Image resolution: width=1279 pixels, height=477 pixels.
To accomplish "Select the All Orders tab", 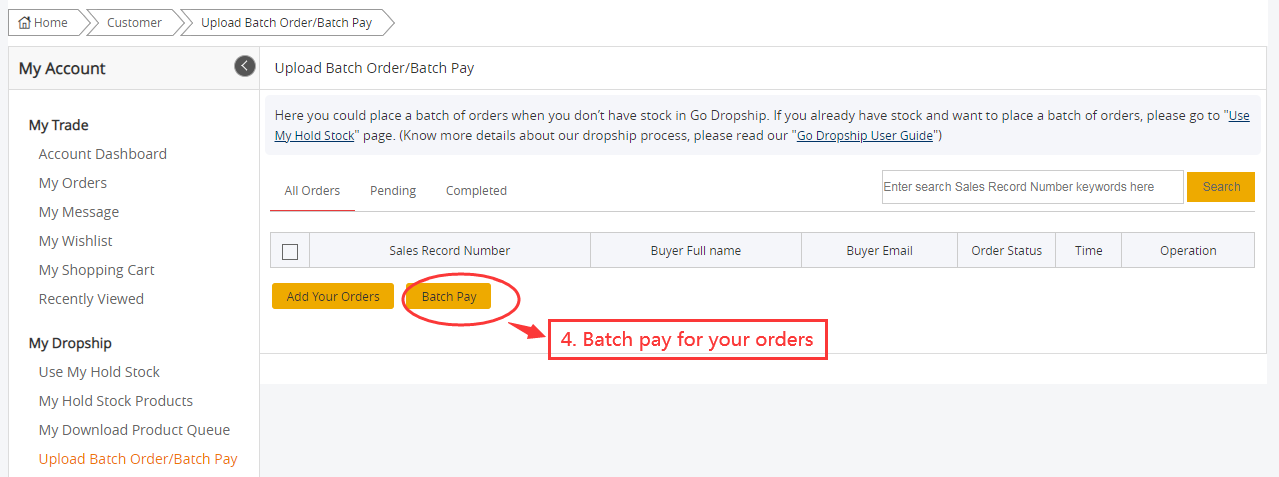I will click(x=312, y=191).
